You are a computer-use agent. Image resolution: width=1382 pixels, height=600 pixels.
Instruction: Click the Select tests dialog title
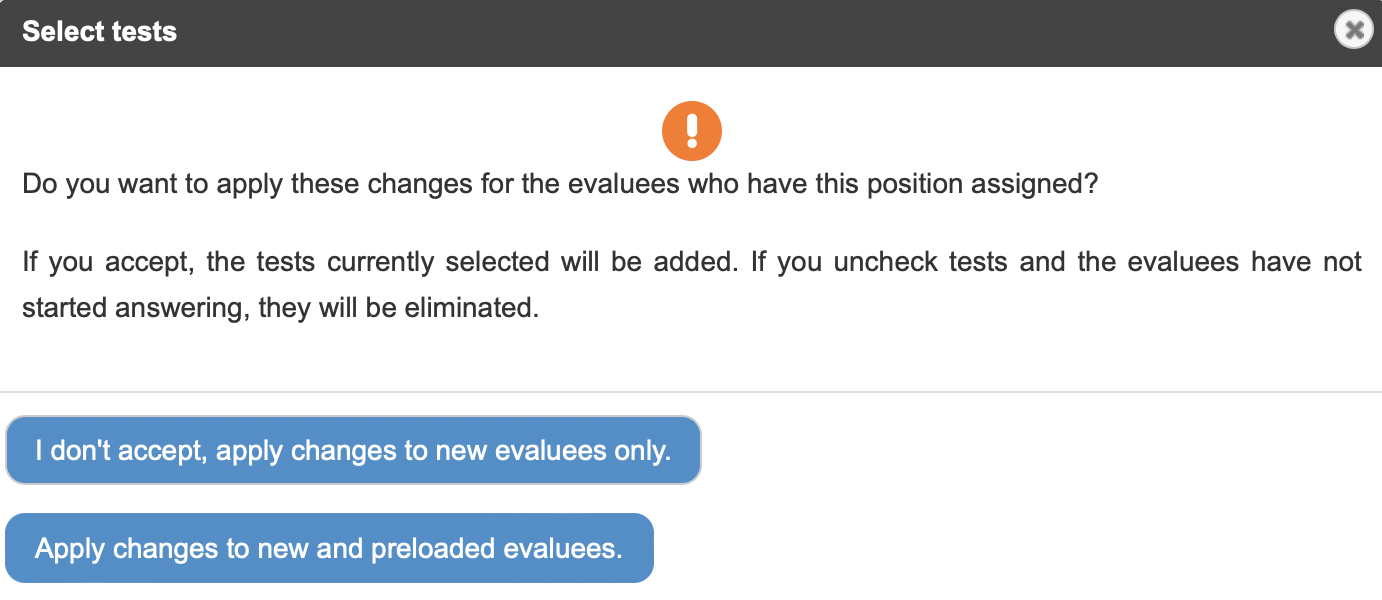pyautogui.click(x=99, y=32)
